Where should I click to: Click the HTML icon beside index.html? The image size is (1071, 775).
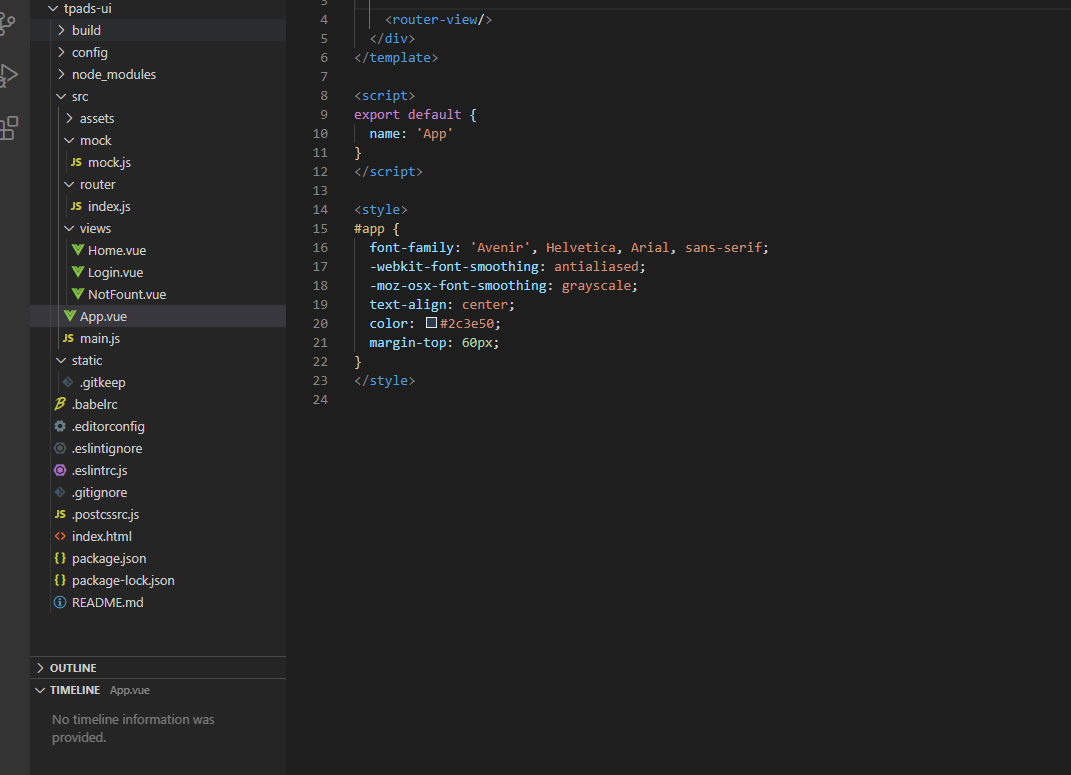click(60, 536)
